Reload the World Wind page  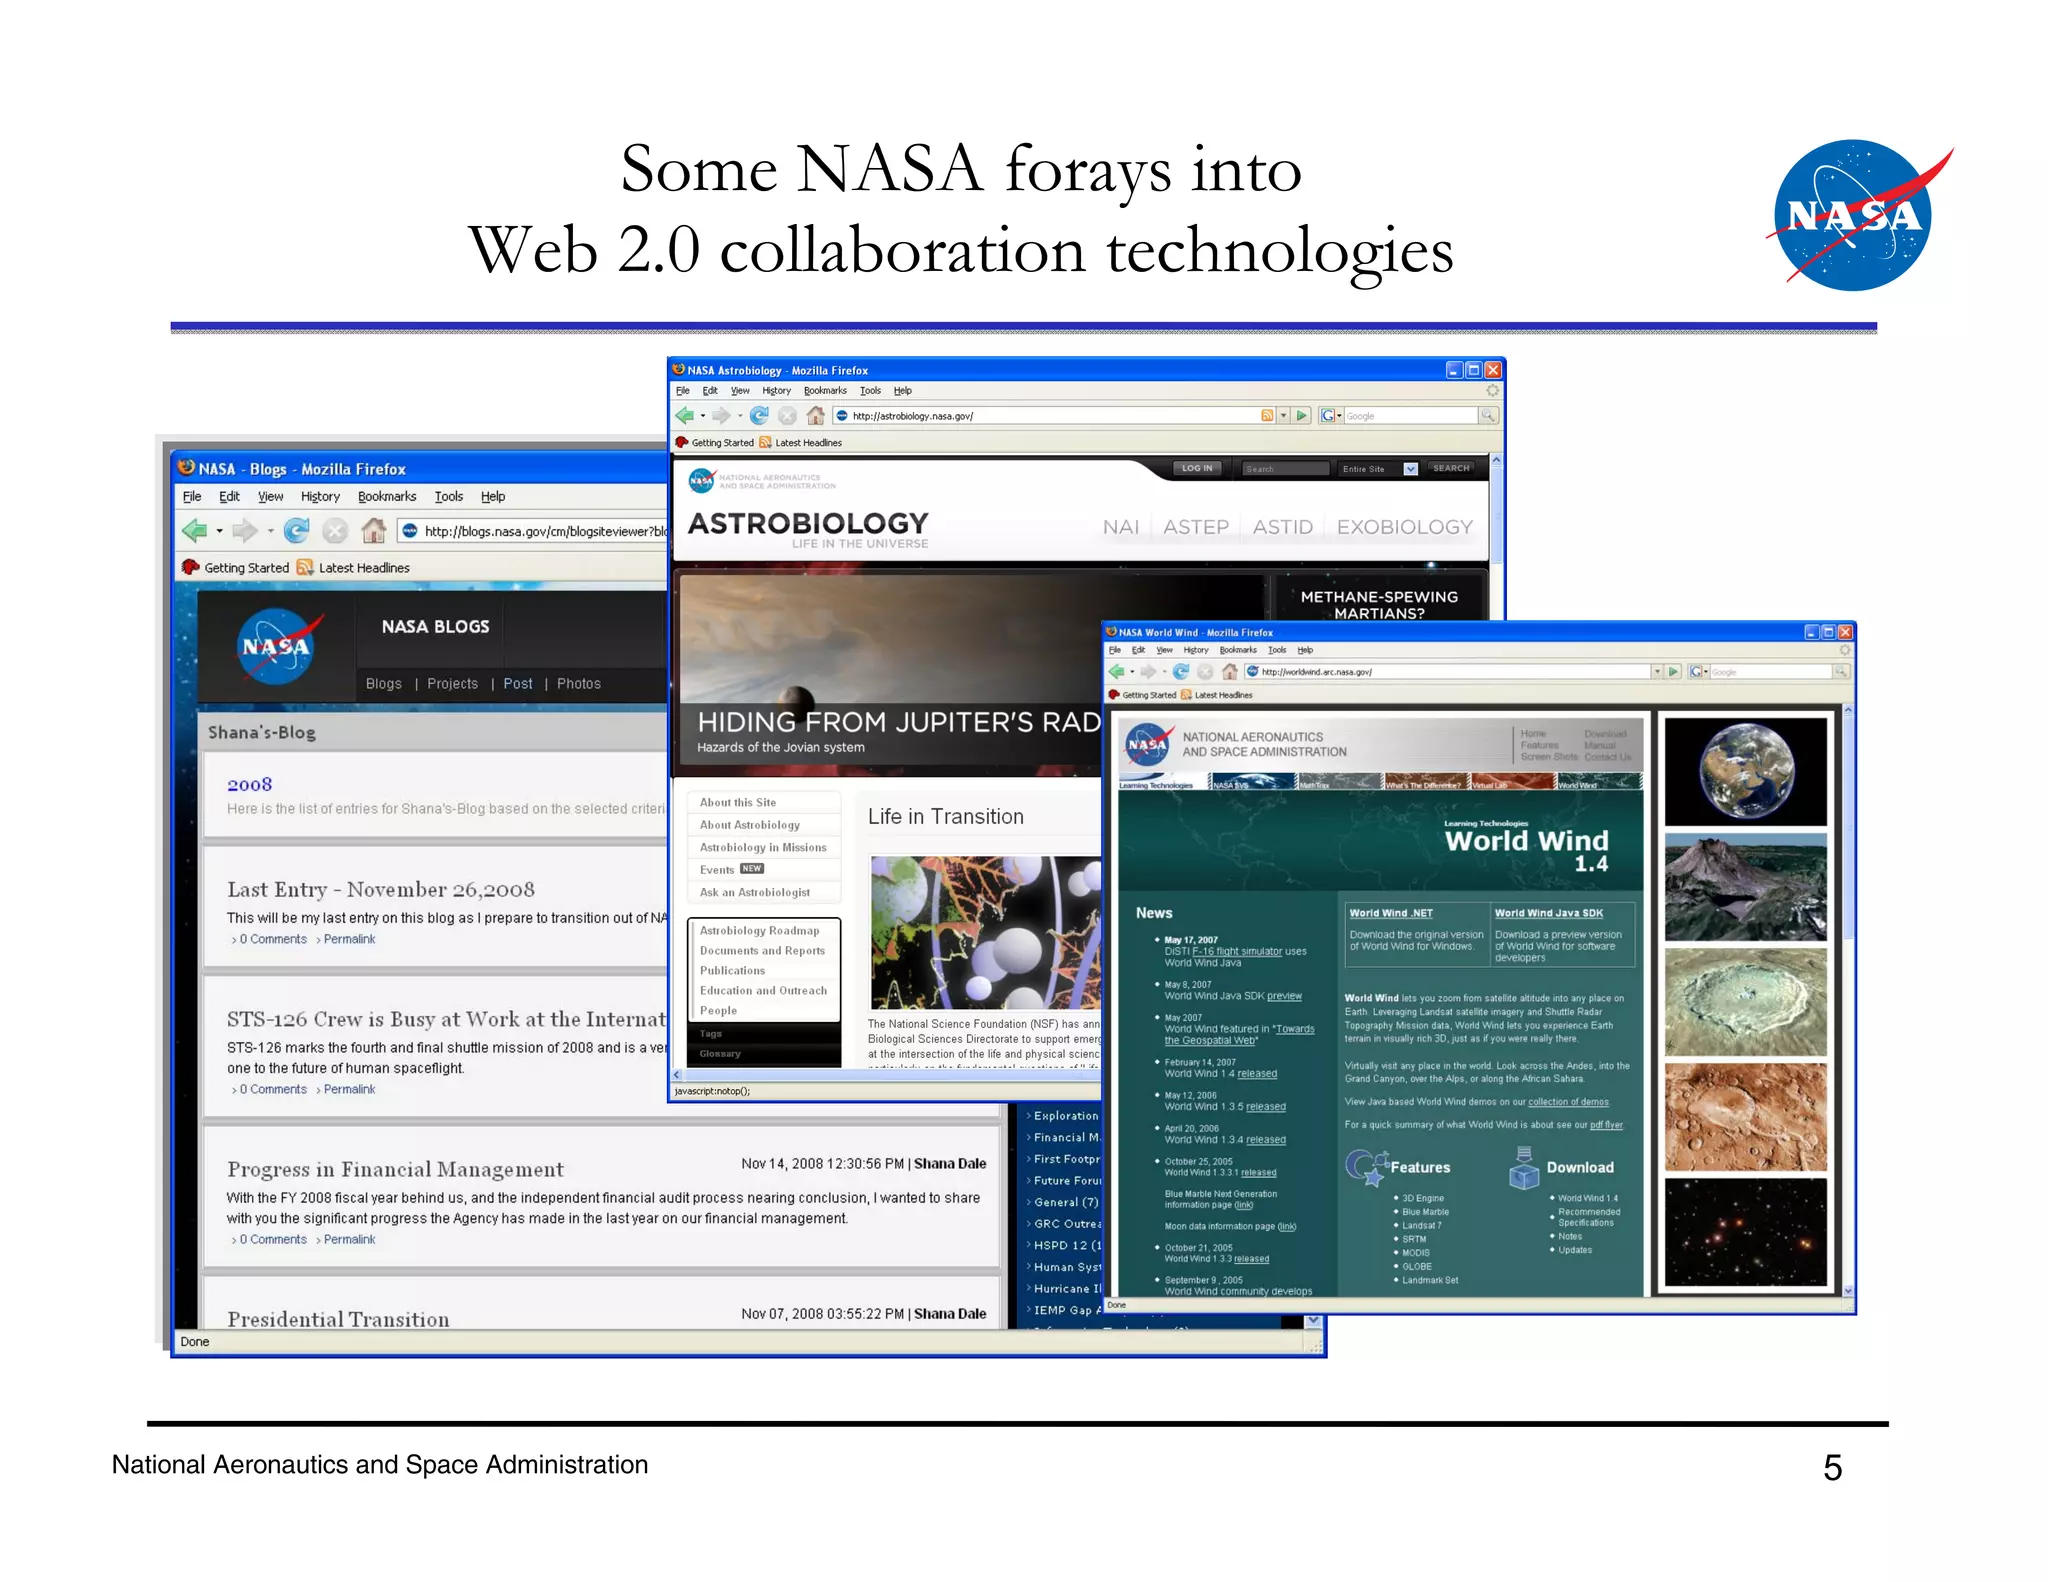1182,672
